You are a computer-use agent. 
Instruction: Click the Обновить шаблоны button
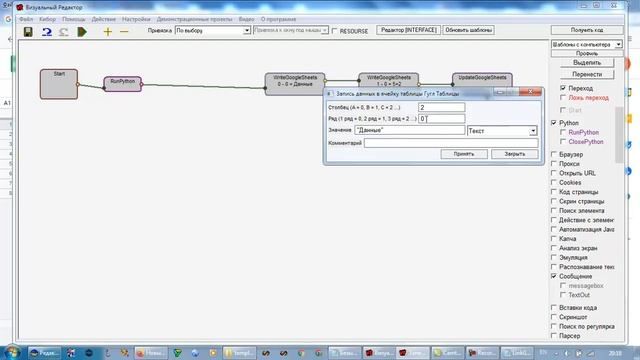[468, 30]
